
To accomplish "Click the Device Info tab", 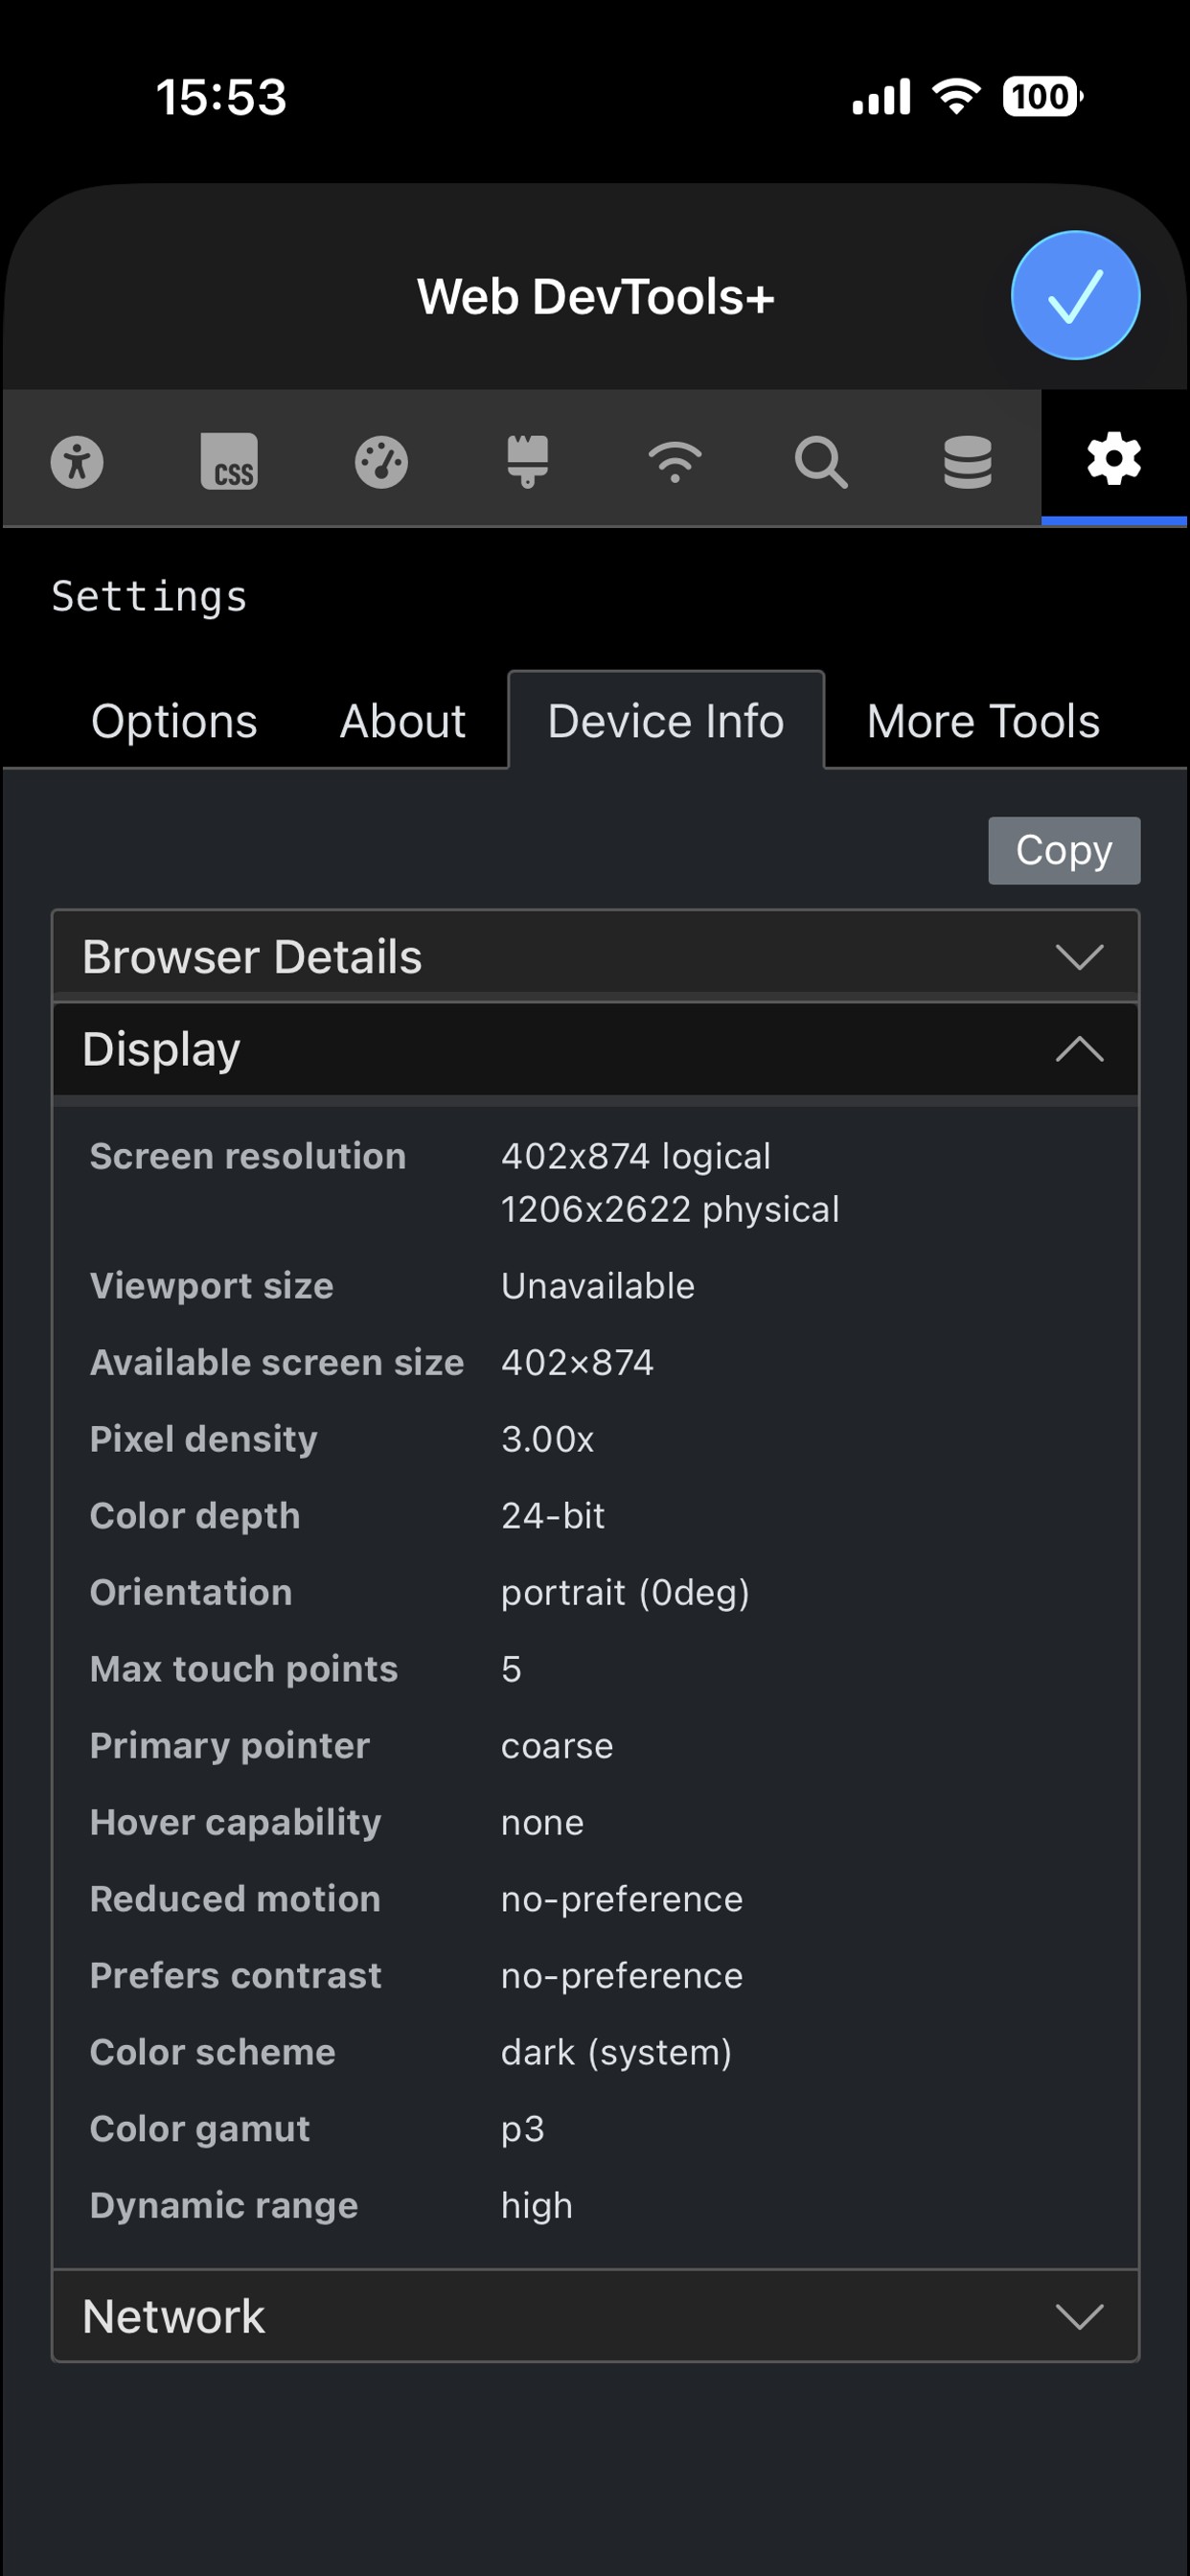I will [664, 720].
